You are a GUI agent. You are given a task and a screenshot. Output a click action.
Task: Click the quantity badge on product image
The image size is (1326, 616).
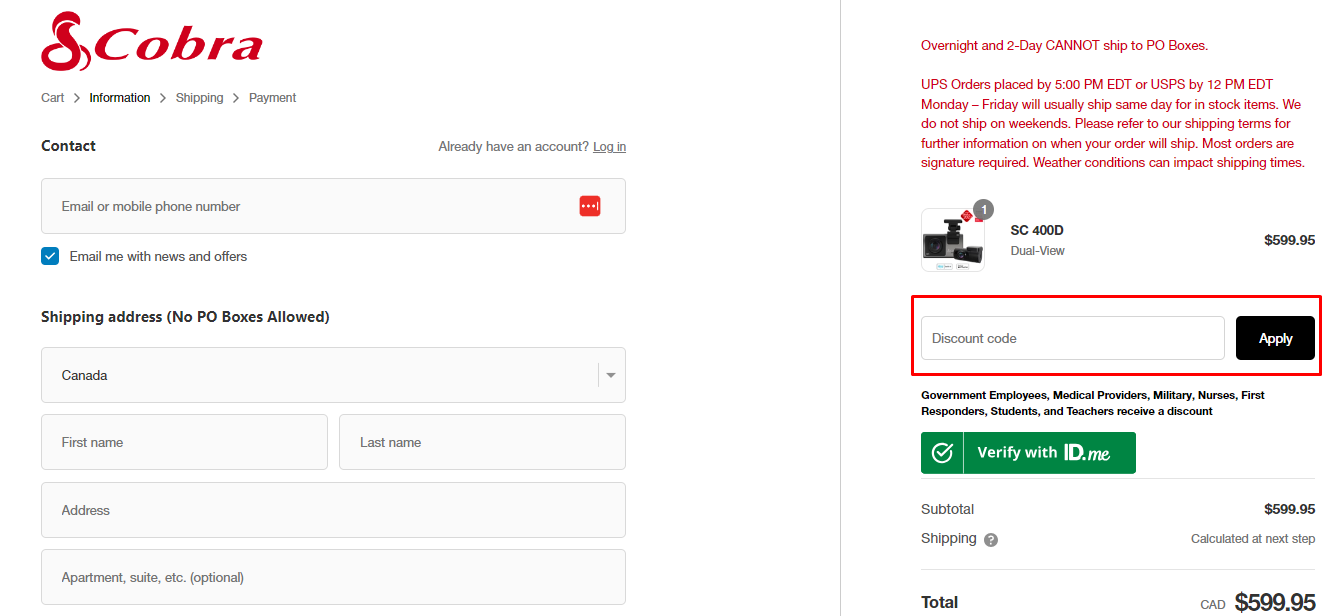coord(983,209)
